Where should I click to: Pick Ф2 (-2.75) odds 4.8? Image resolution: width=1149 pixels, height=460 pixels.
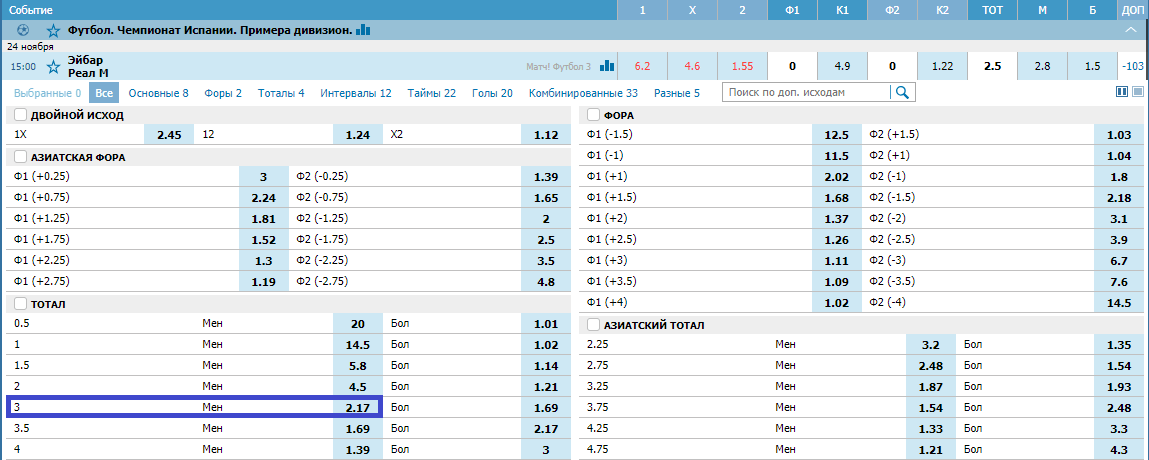(546, 281)
